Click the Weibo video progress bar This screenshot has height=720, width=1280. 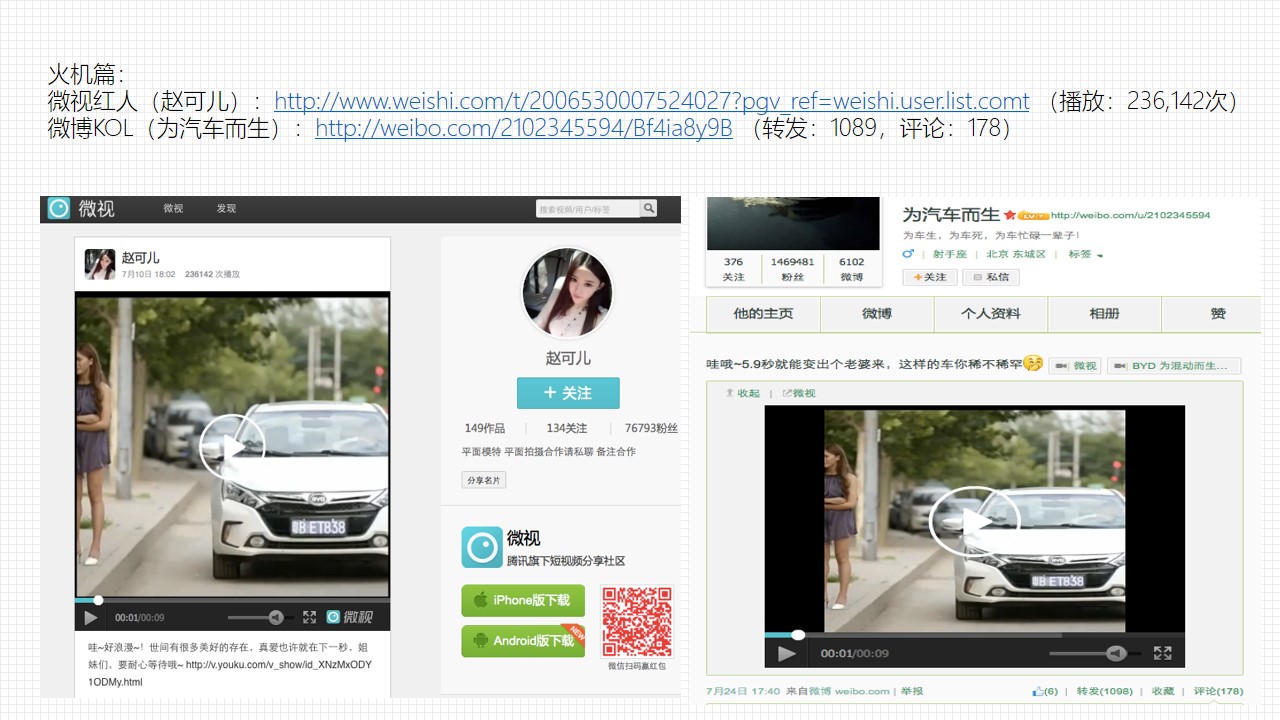pos(974,635)
